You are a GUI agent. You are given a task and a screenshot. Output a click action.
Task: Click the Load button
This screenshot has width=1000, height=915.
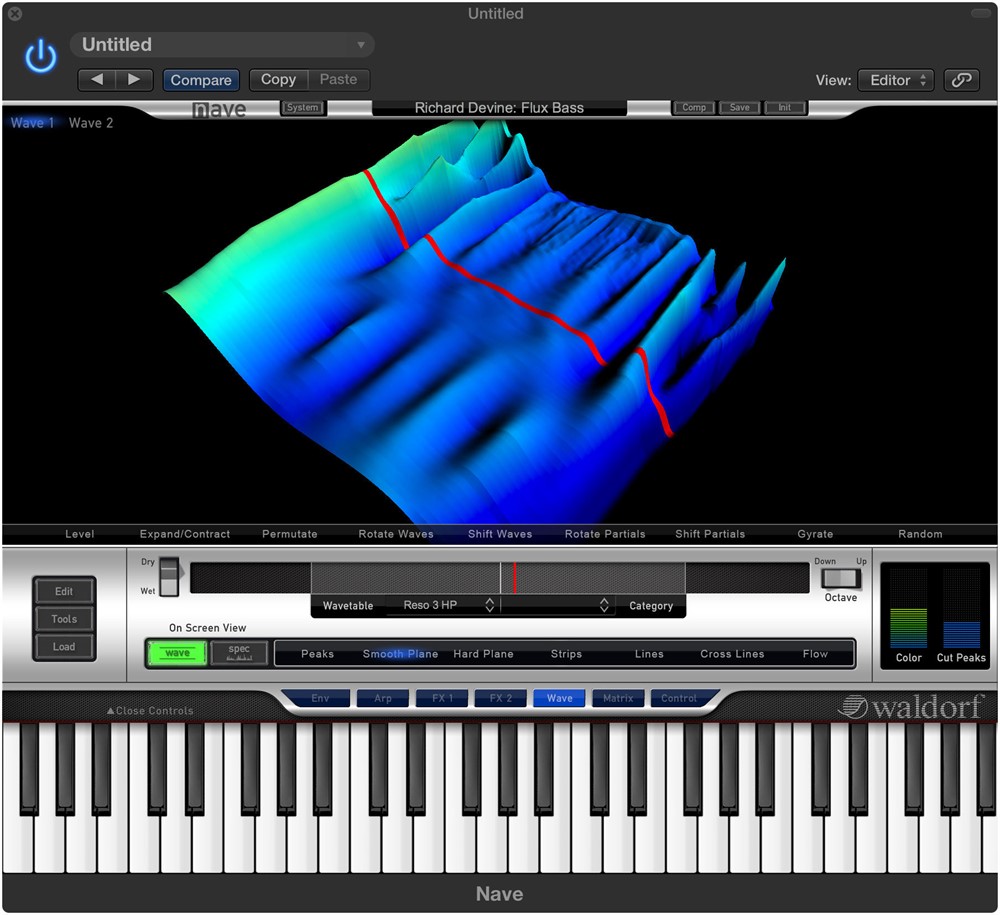64,646
